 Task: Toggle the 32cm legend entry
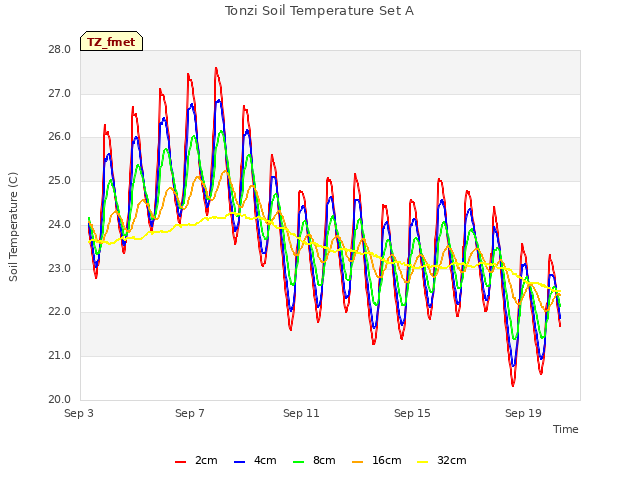coord(442,460)
